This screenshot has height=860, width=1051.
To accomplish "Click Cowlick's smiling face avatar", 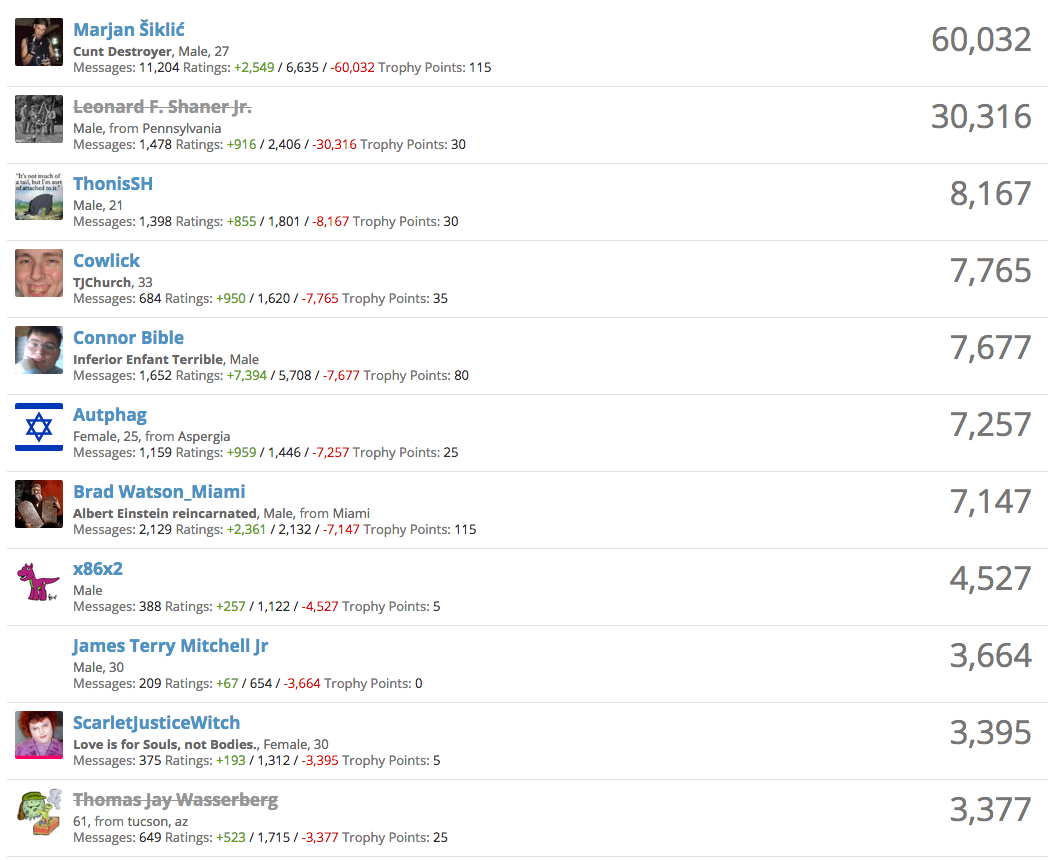I will [39, 273].
